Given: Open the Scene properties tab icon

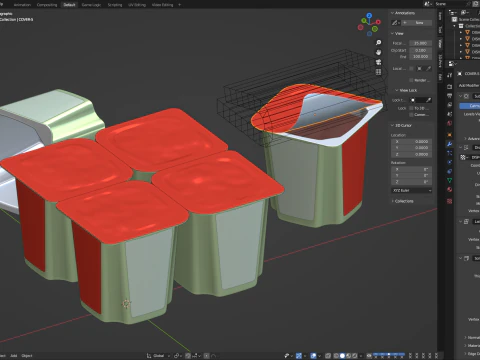Looking at the screenshot, I should point(450,114).
